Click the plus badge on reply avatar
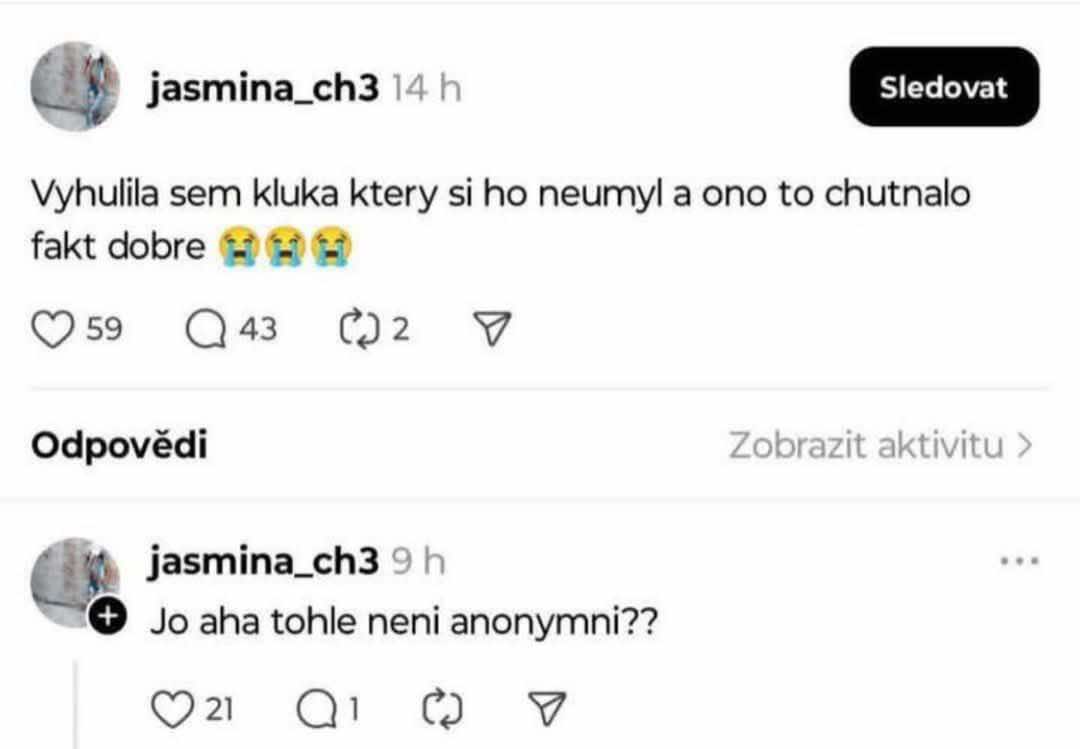This screenshot has height=749, width=1080. point(107,619)
